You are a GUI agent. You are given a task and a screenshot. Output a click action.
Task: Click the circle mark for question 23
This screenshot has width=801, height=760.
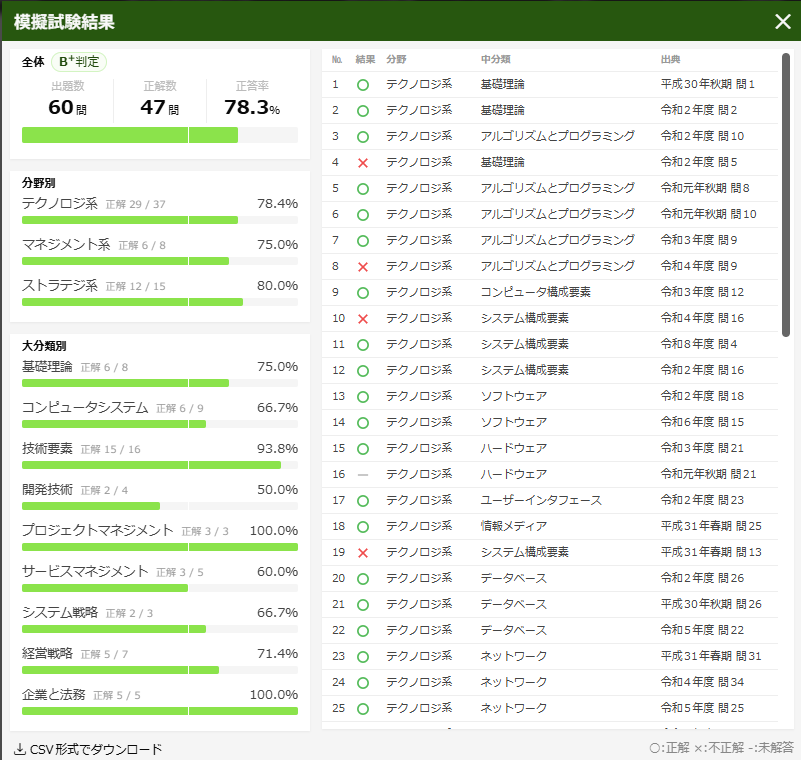pyautogui.click(x=363, y=657)
